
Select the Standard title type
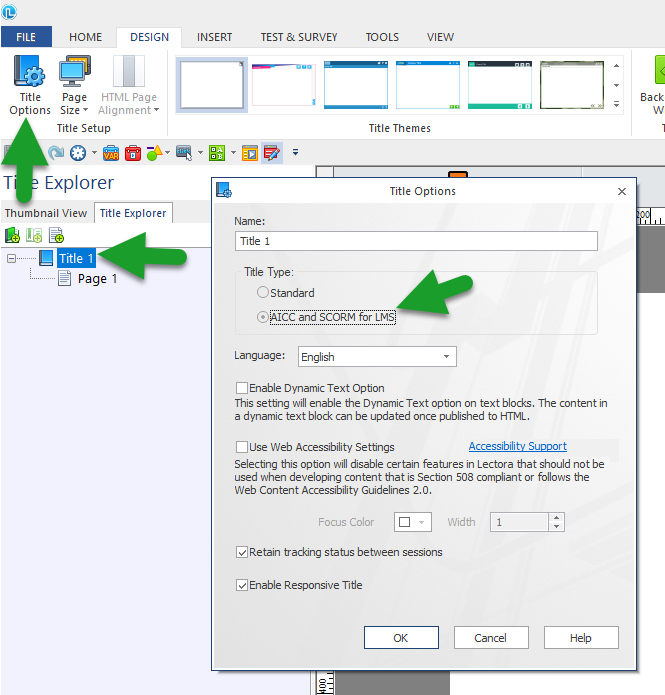click(263, 293)
